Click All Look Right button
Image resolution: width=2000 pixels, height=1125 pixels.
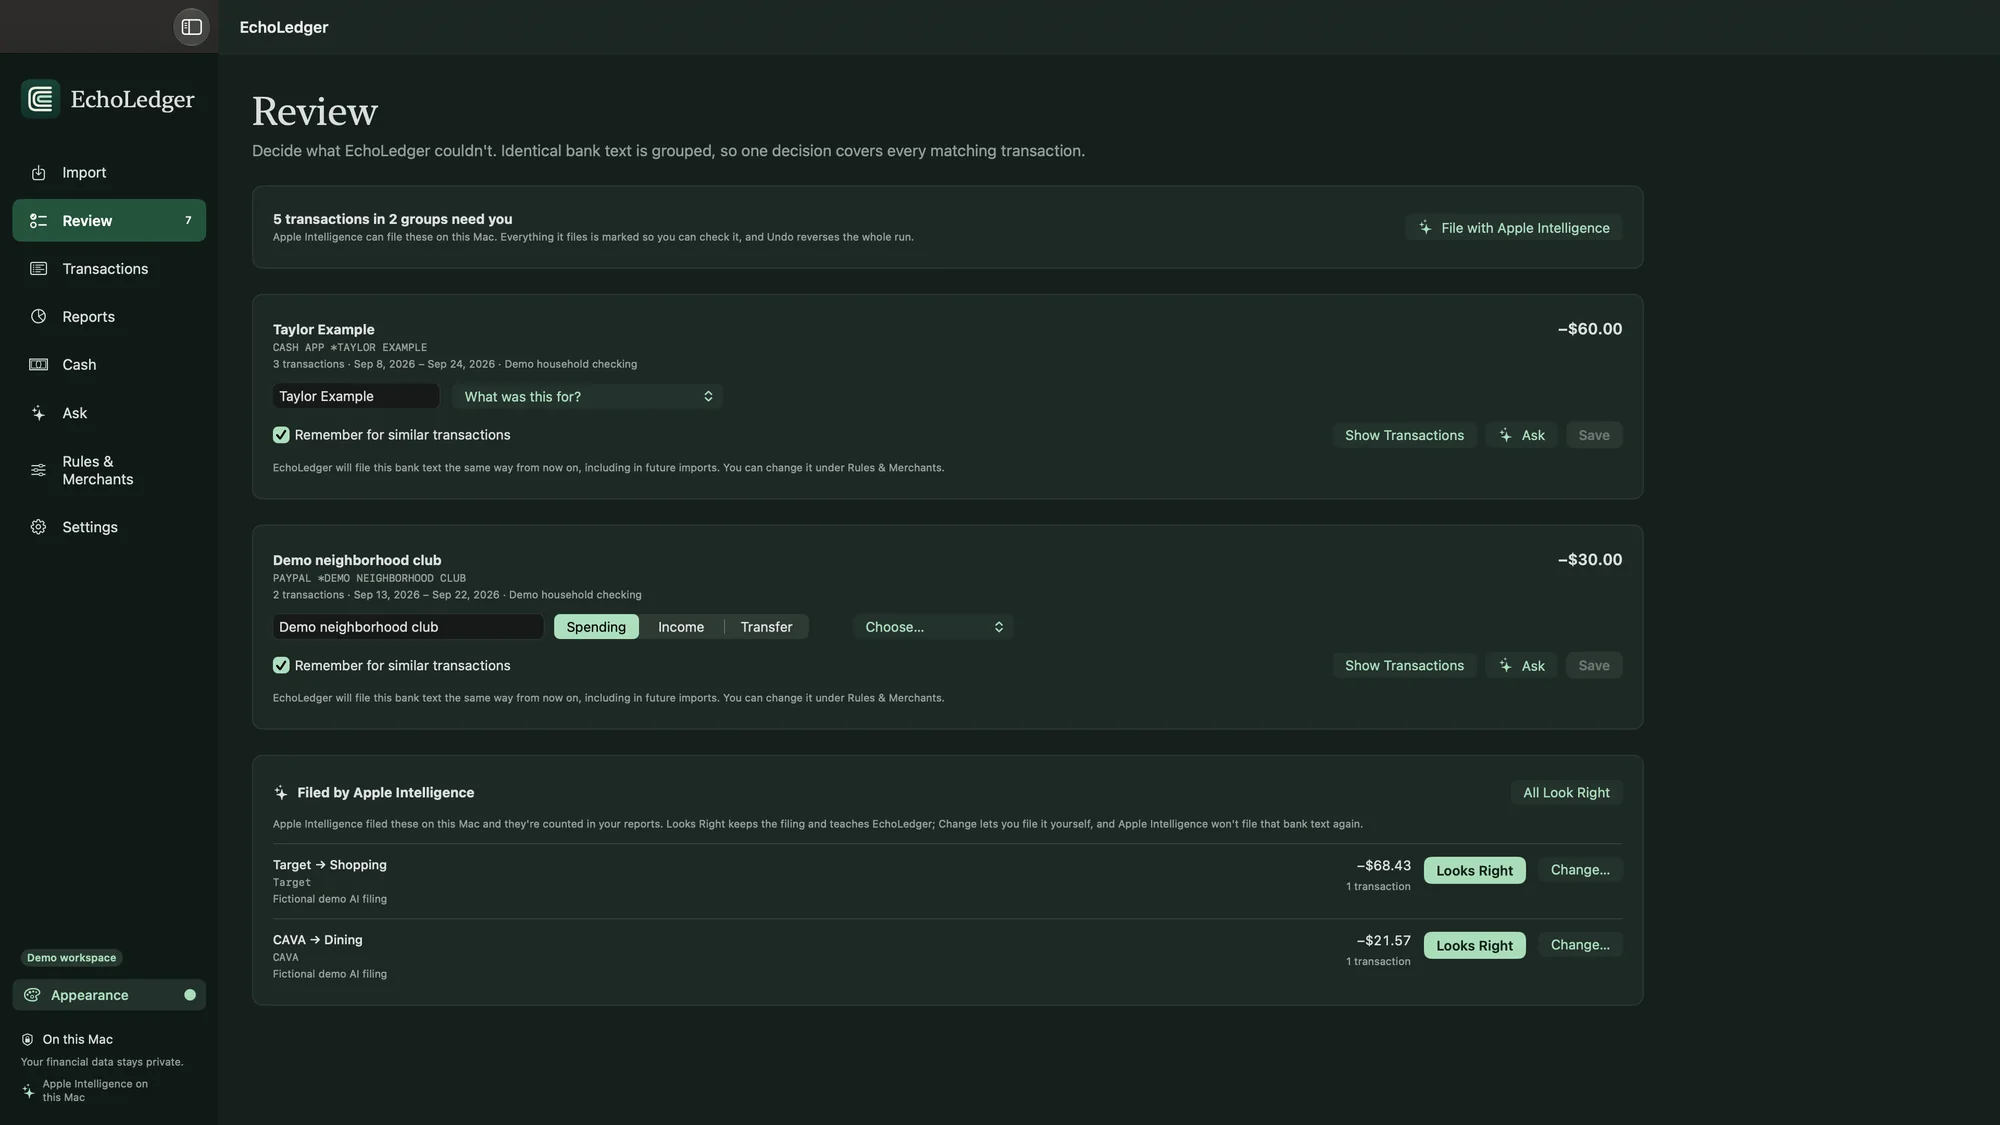(1566, 793)
